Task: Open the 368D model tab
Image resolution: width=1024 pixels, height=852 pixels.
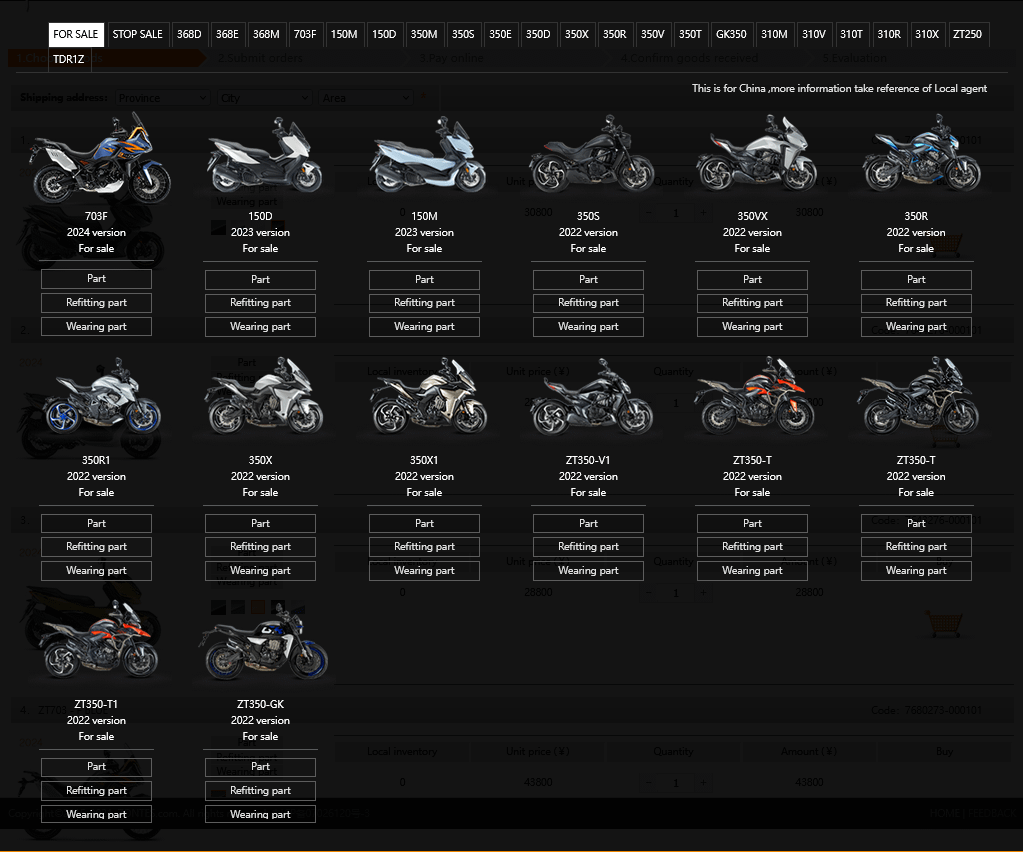Action: (189, 34)
